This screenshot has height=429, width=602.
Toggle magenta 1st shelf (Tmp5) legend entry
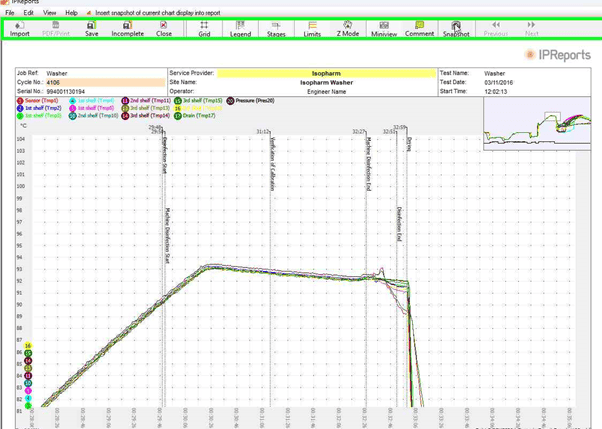(x=92, y=108)
